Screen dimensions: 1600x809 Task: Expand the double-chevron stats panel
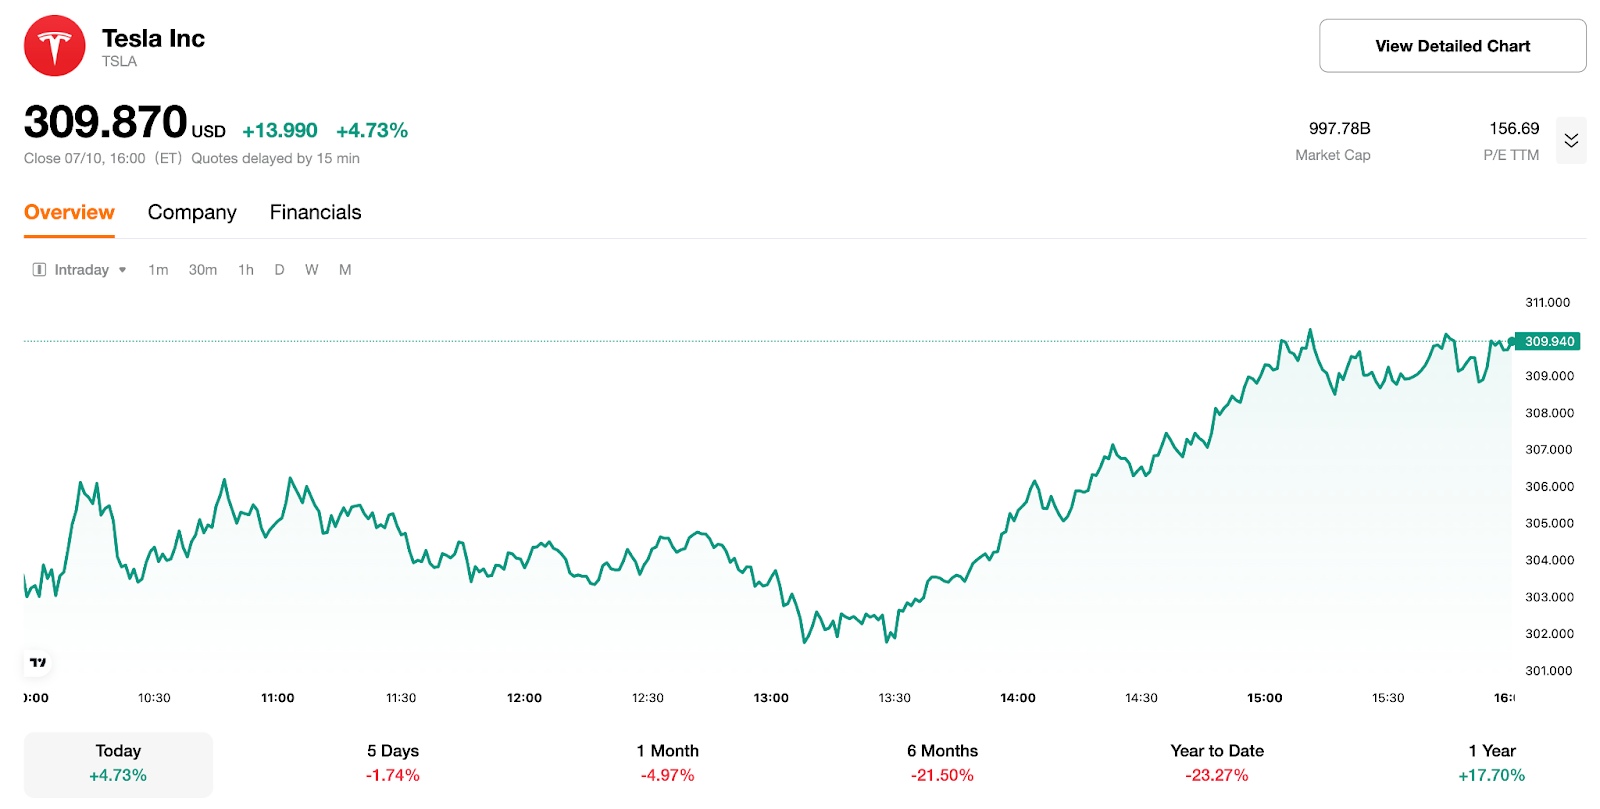click(1570, 140)
